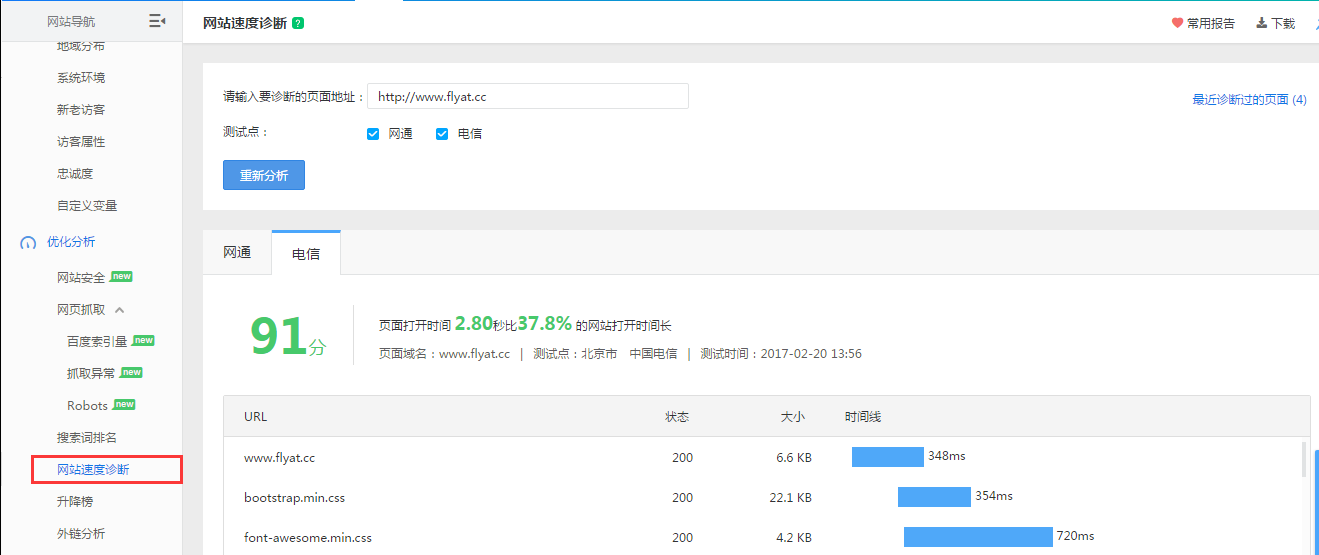Open 升降榜 in the sidebar
The width and height of the screenshot is (1319, 555).
pos(75,502)
